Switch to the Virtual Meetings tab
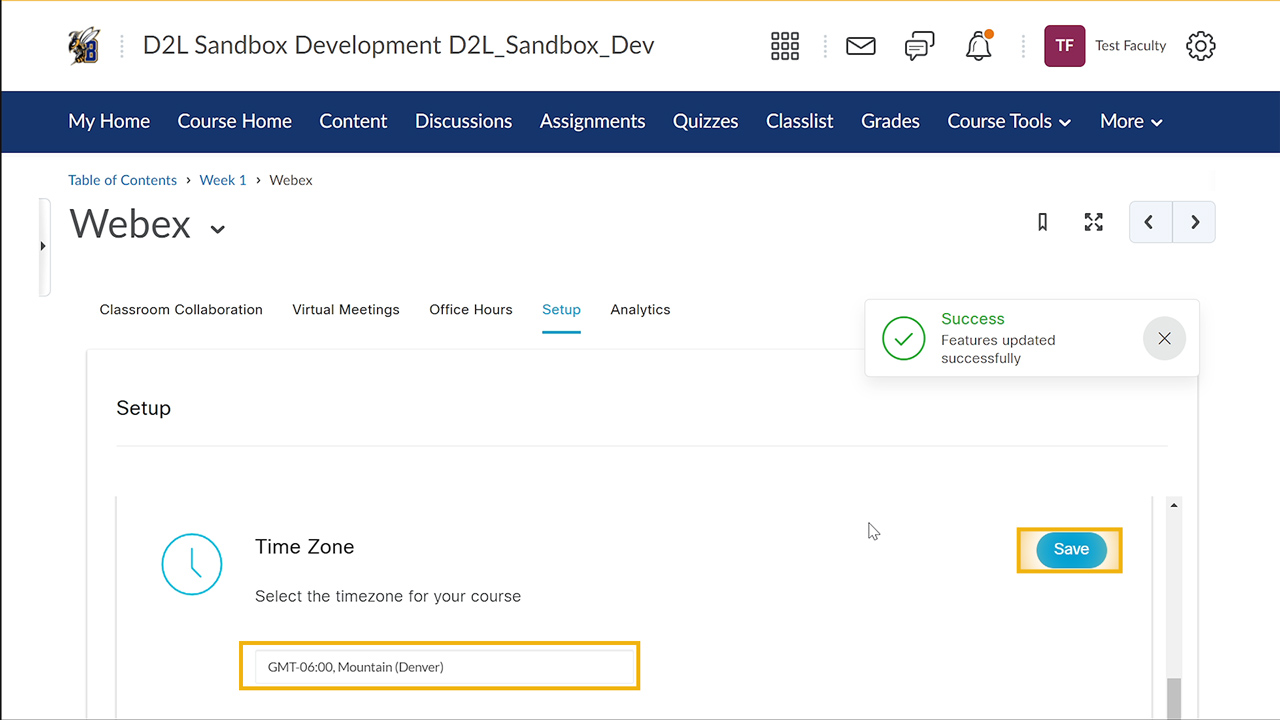Screen dimensions: 1280x720 [345, 309]
